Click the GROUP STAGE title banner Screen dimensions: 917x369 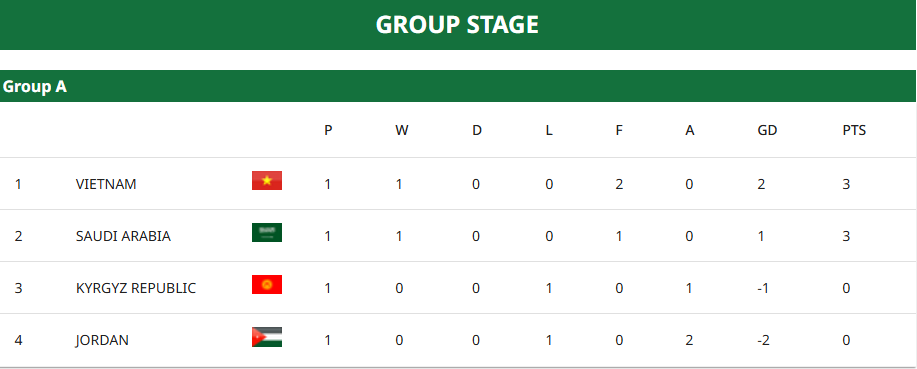458,25
